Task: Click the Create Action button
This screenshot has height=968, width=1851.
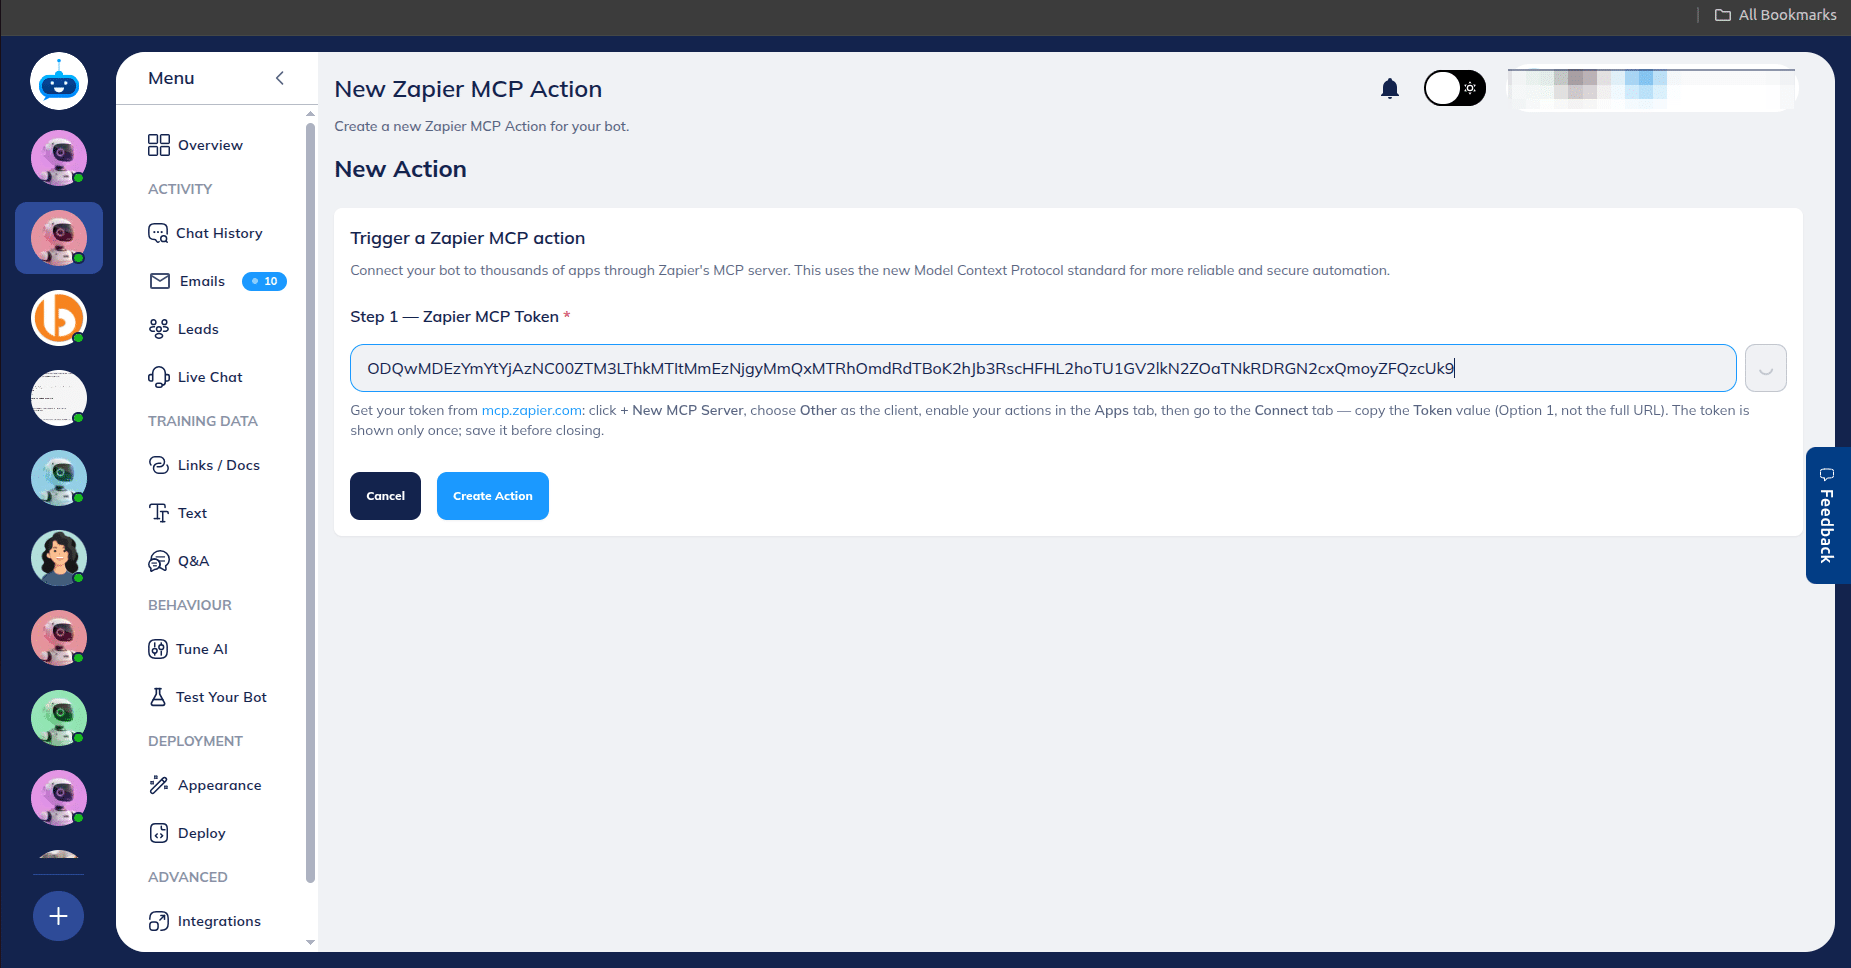Action: click(493, 496)
